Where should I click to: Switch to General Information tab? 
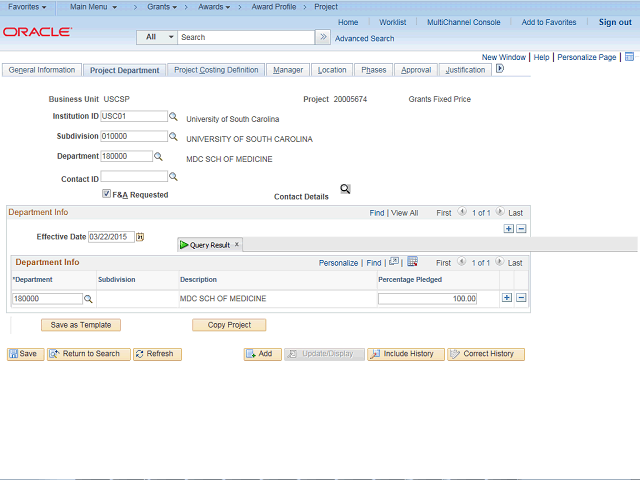coord(42,70)
